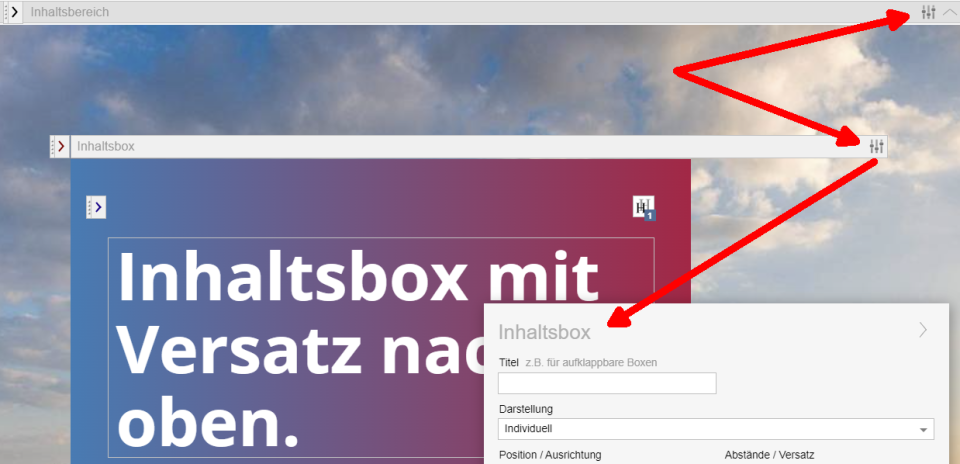
Task: Open settings sliders icon in Inhaltsbox bar
Action: pyautogui.click(x=877, y=146)
